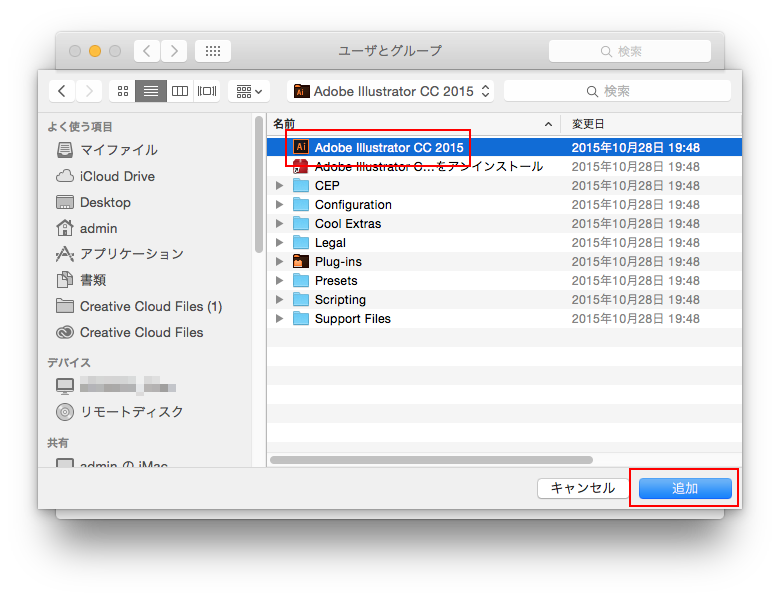Screen dimensions: 780x599
Task: Open Creative Cloud Files sidebar item
Action: click(x=129, y=332)
